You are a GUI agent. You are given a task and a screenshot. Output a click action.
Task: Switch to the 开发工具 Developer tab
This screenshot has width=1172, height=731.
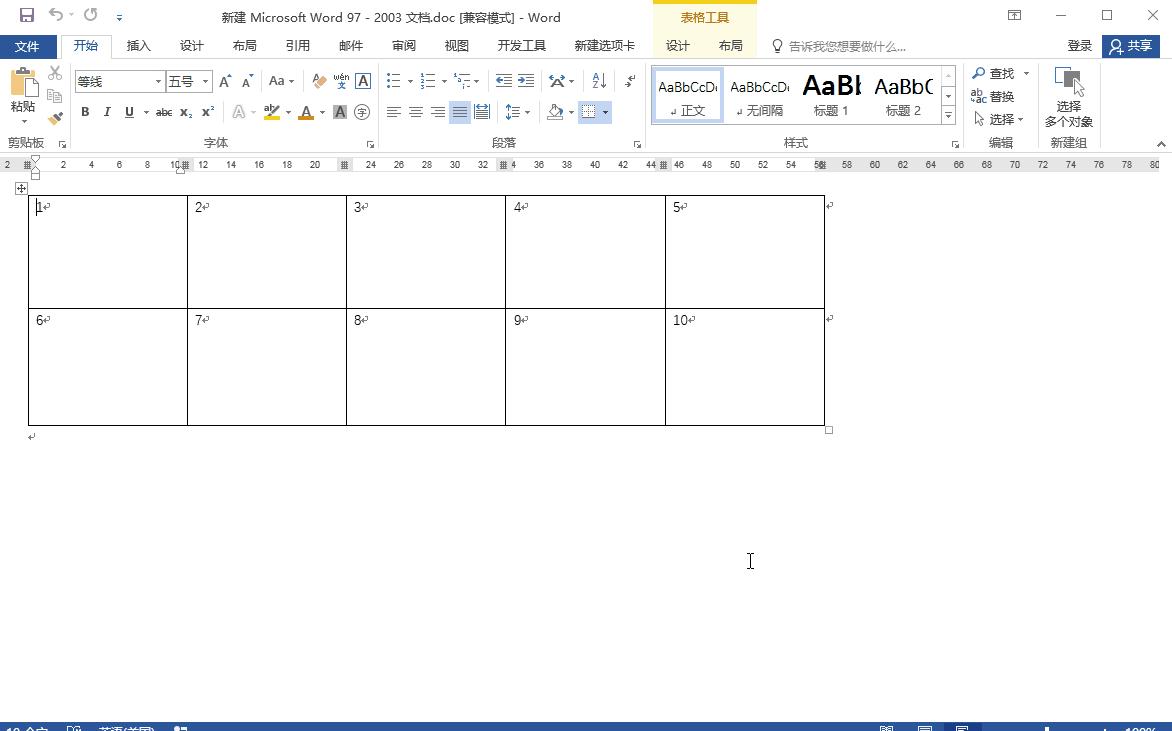click(x=522, y=46)
